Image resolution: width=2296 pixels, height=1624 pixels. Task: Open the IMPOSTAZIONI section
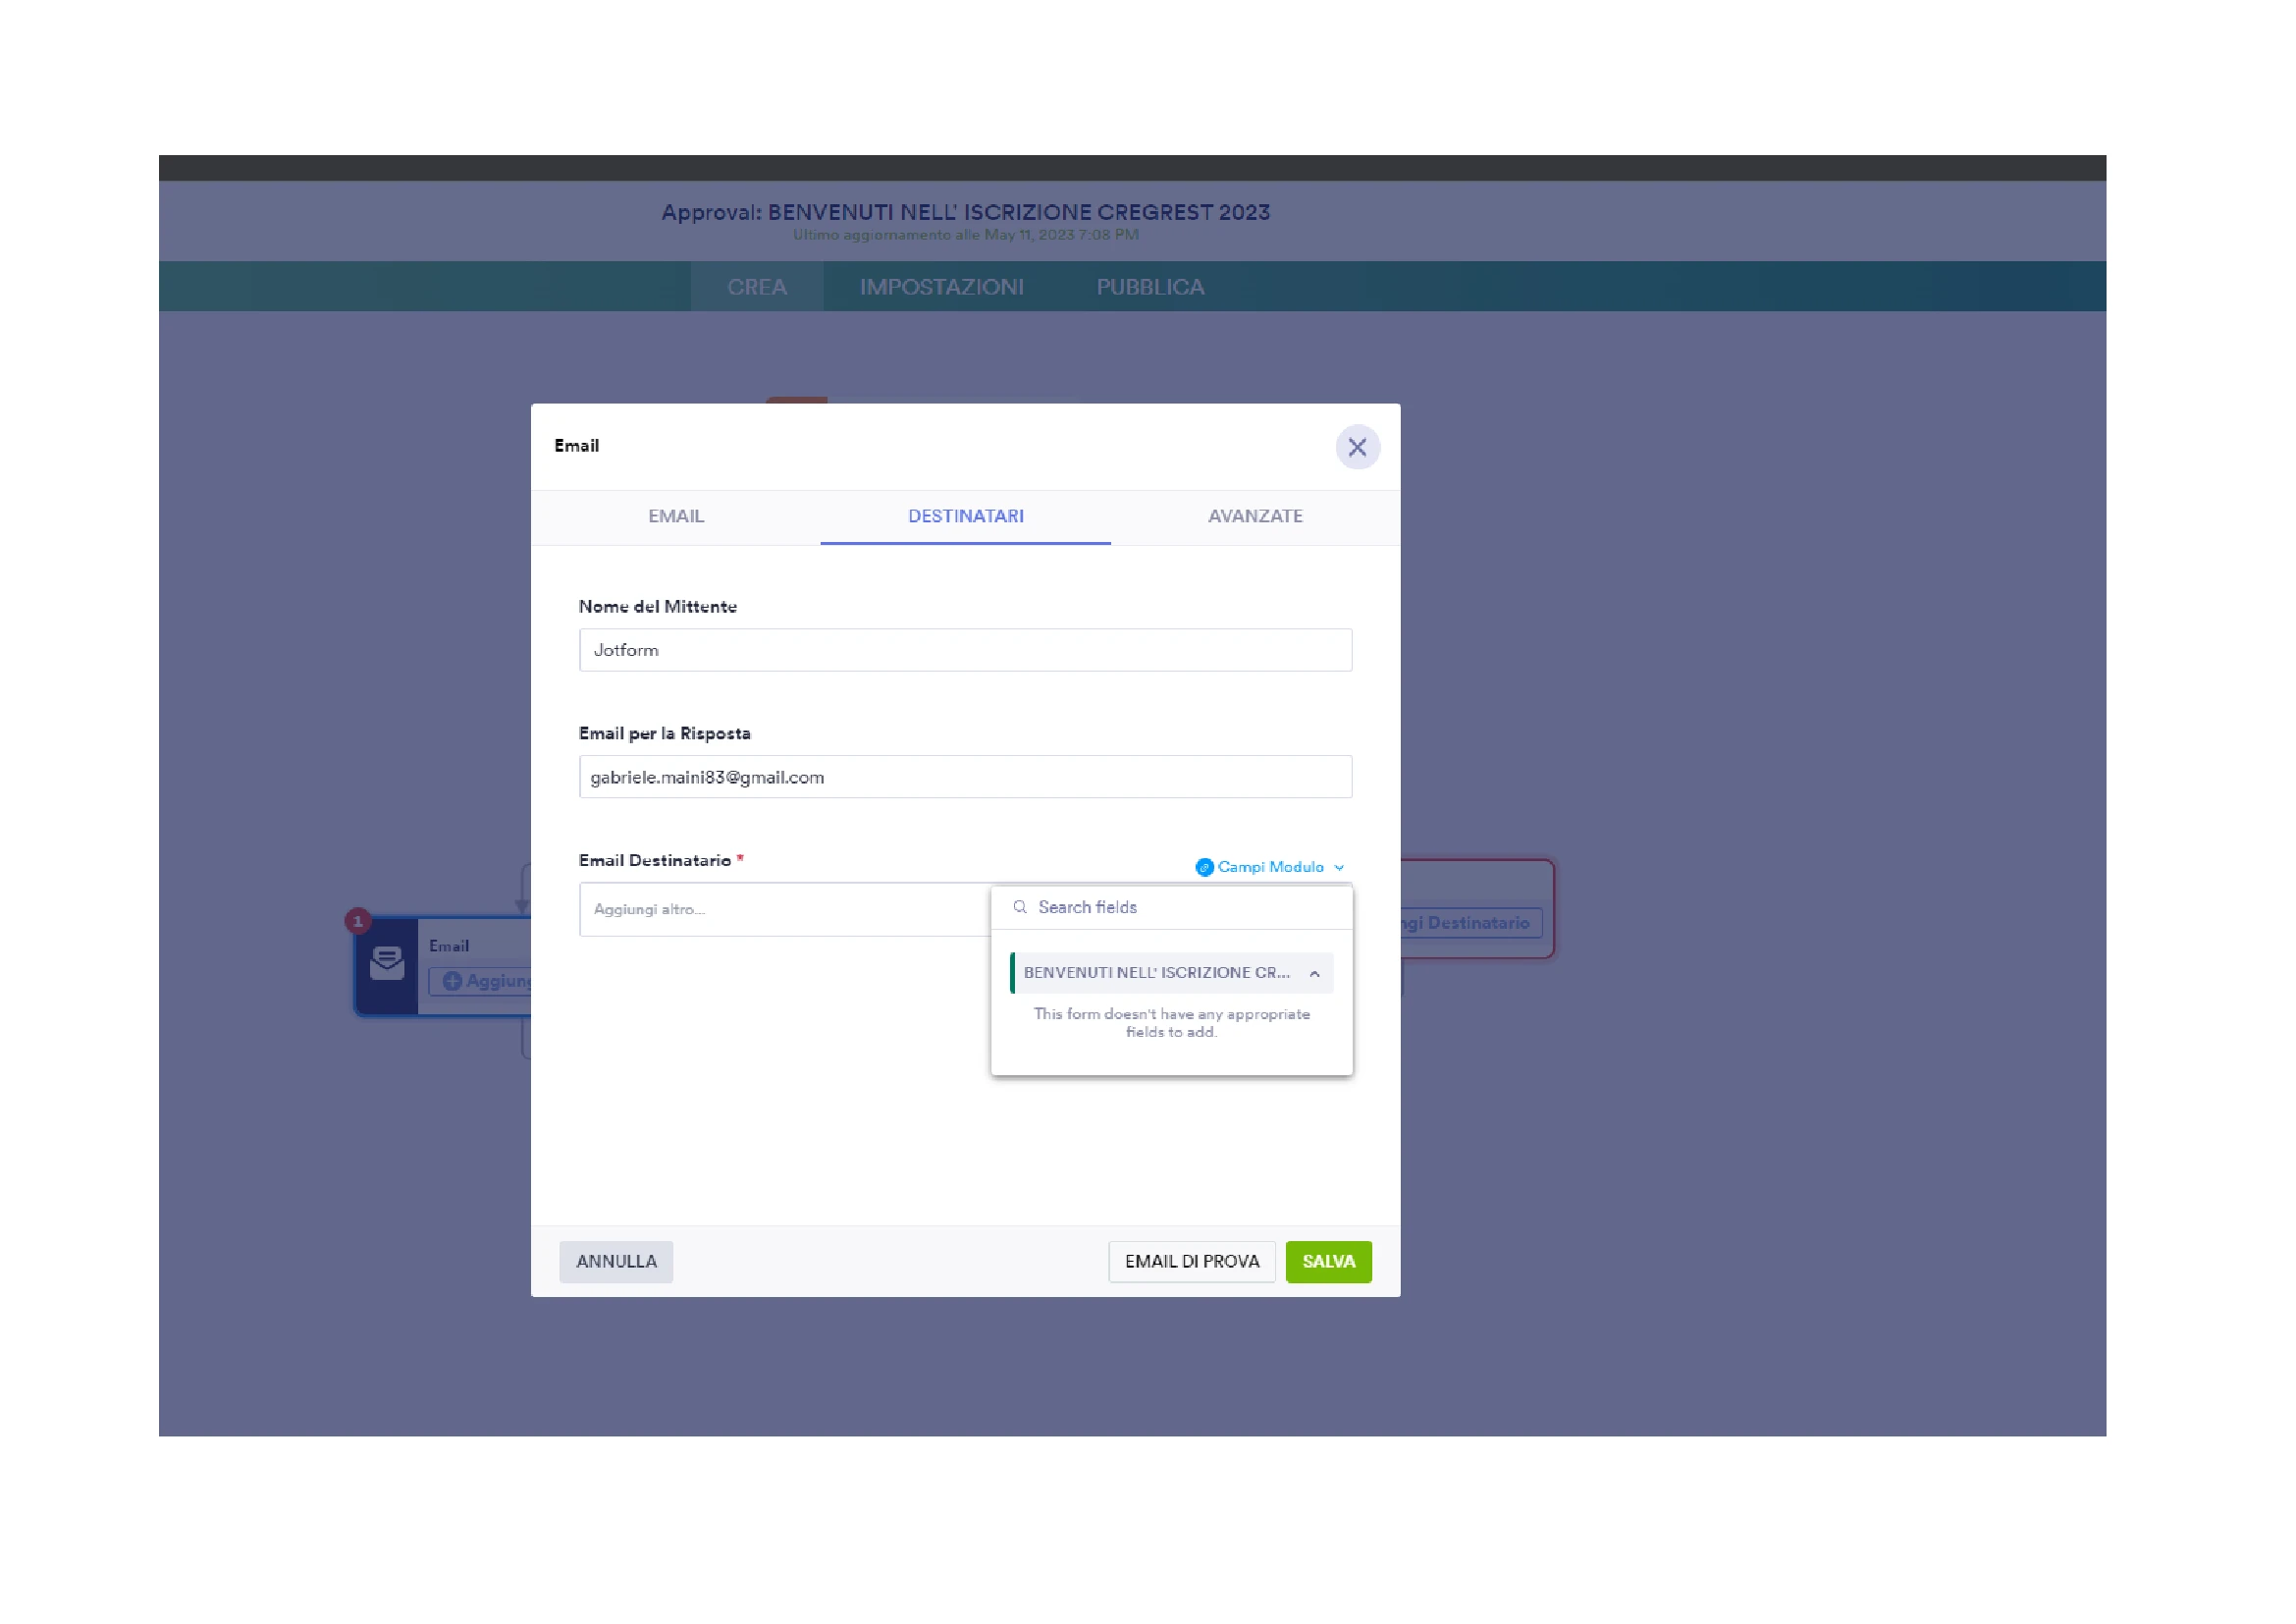pos(941,287)
